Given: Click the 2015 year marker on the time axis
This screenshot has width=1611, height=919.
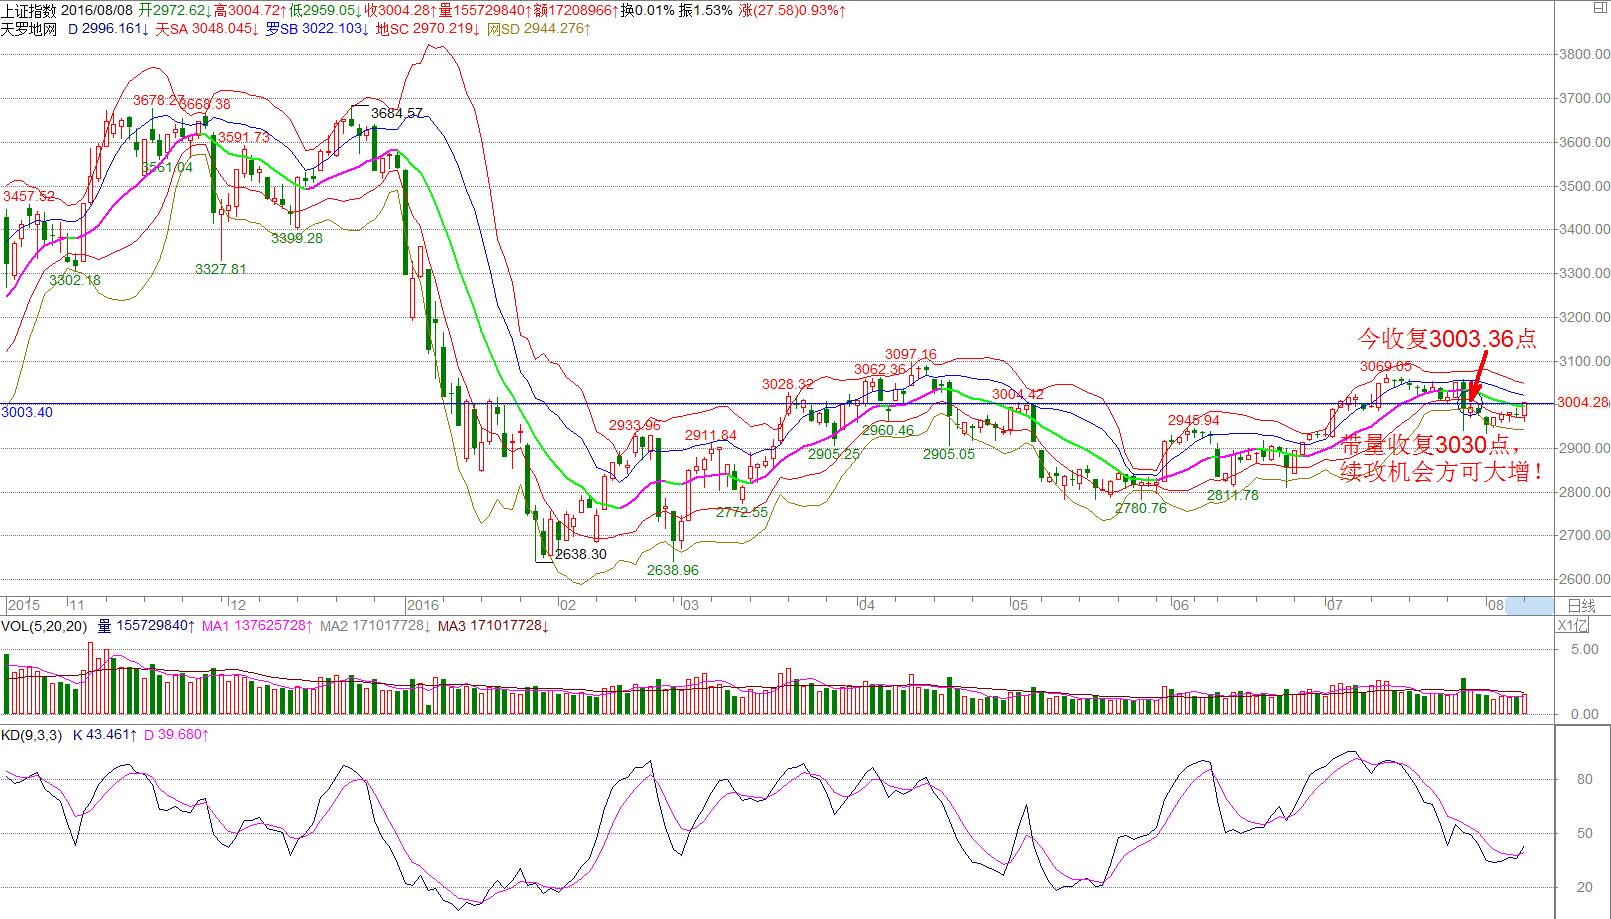Looking at the screenshot, I should pyautogui.click(x=24, y=605).
